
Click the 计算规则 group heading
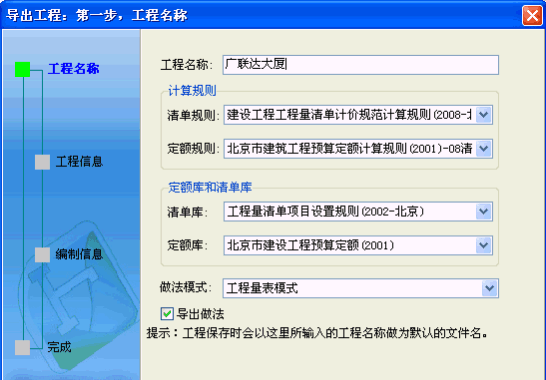192,91
